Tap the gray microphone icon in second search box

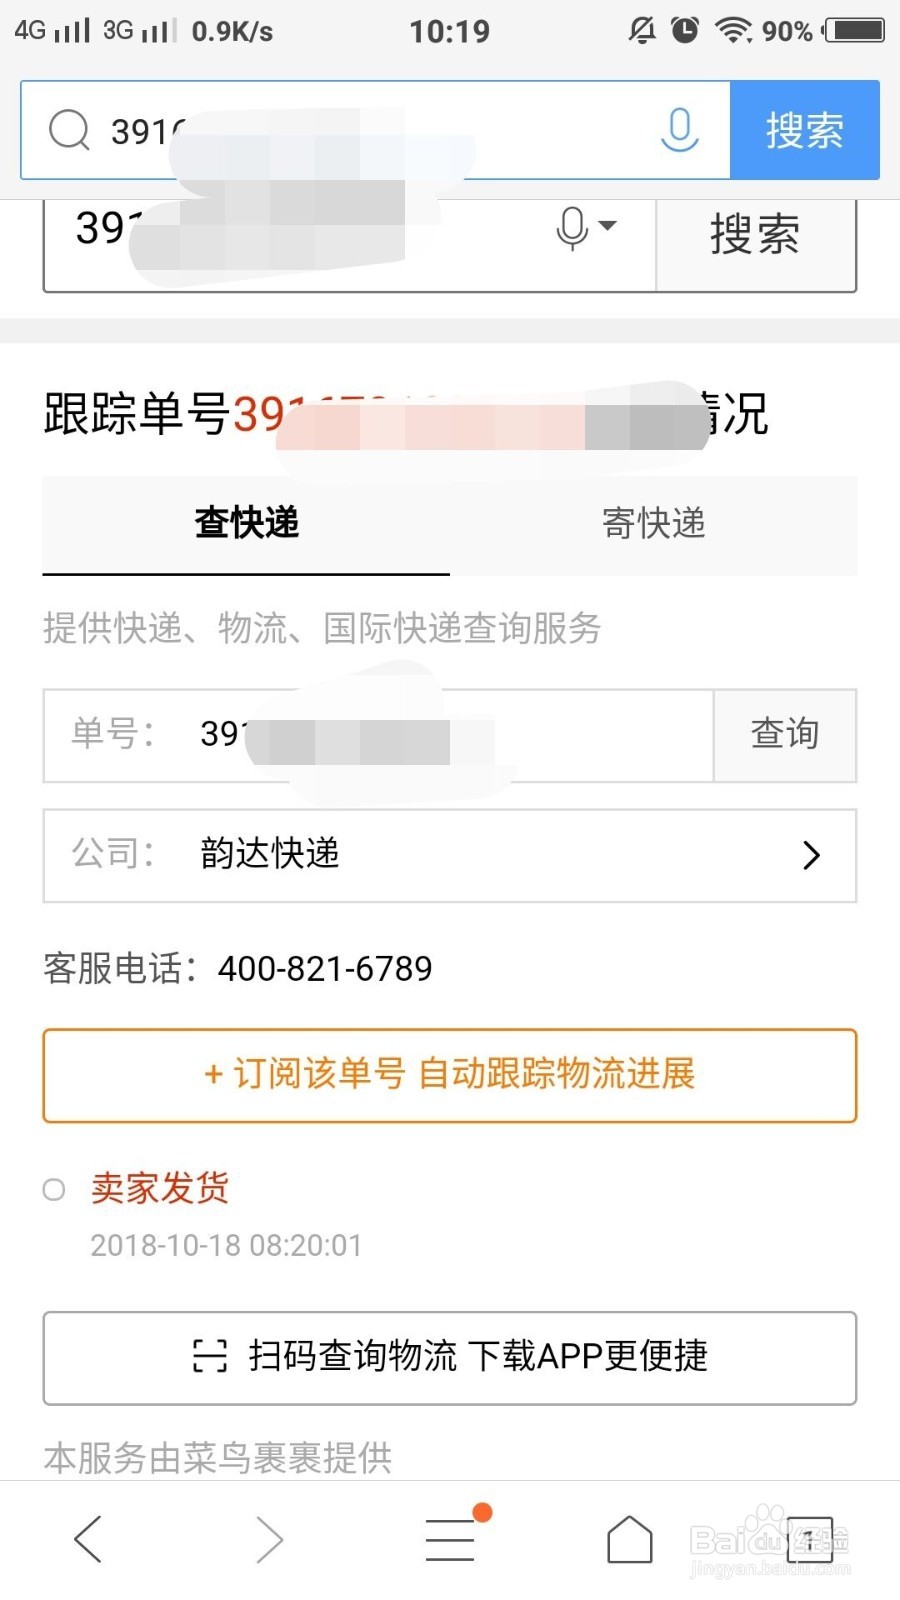(572, 228)
